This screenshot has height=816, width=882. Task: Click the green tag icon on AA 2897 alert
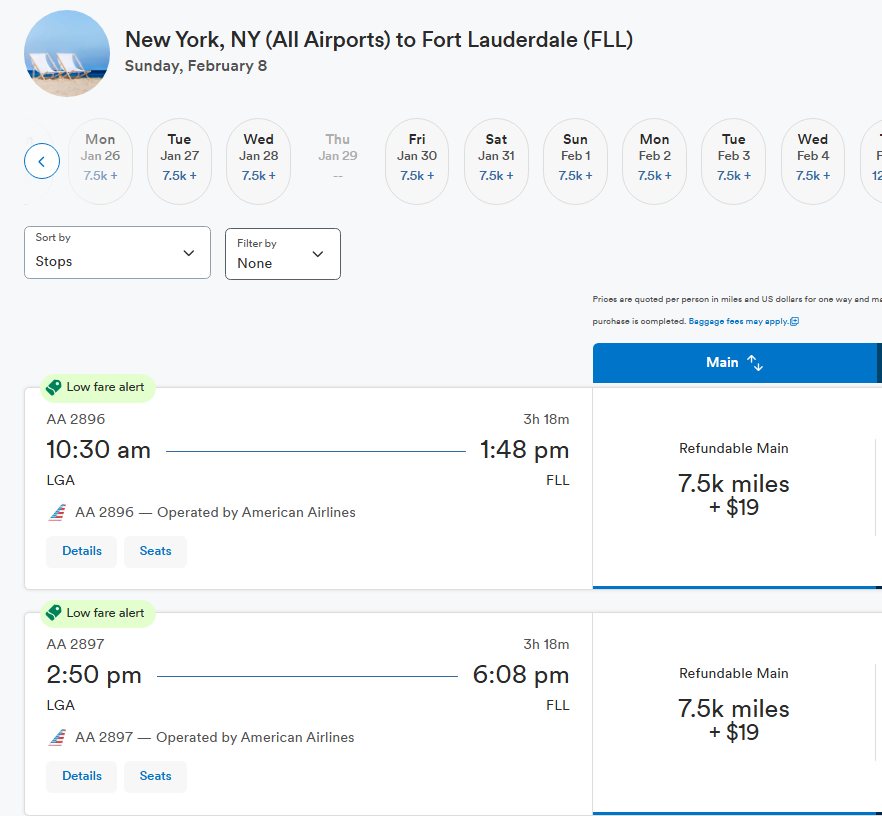click(x=53, y=613)
